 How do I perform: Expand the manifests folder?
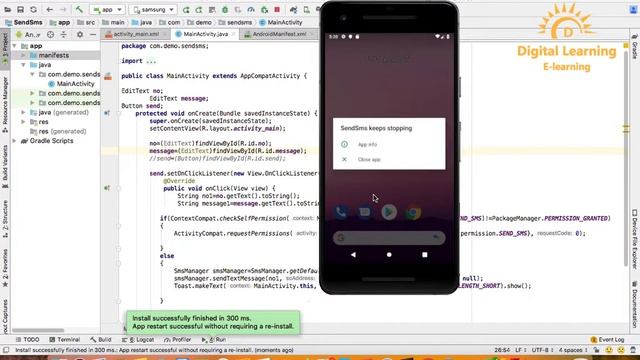(23, 55)
